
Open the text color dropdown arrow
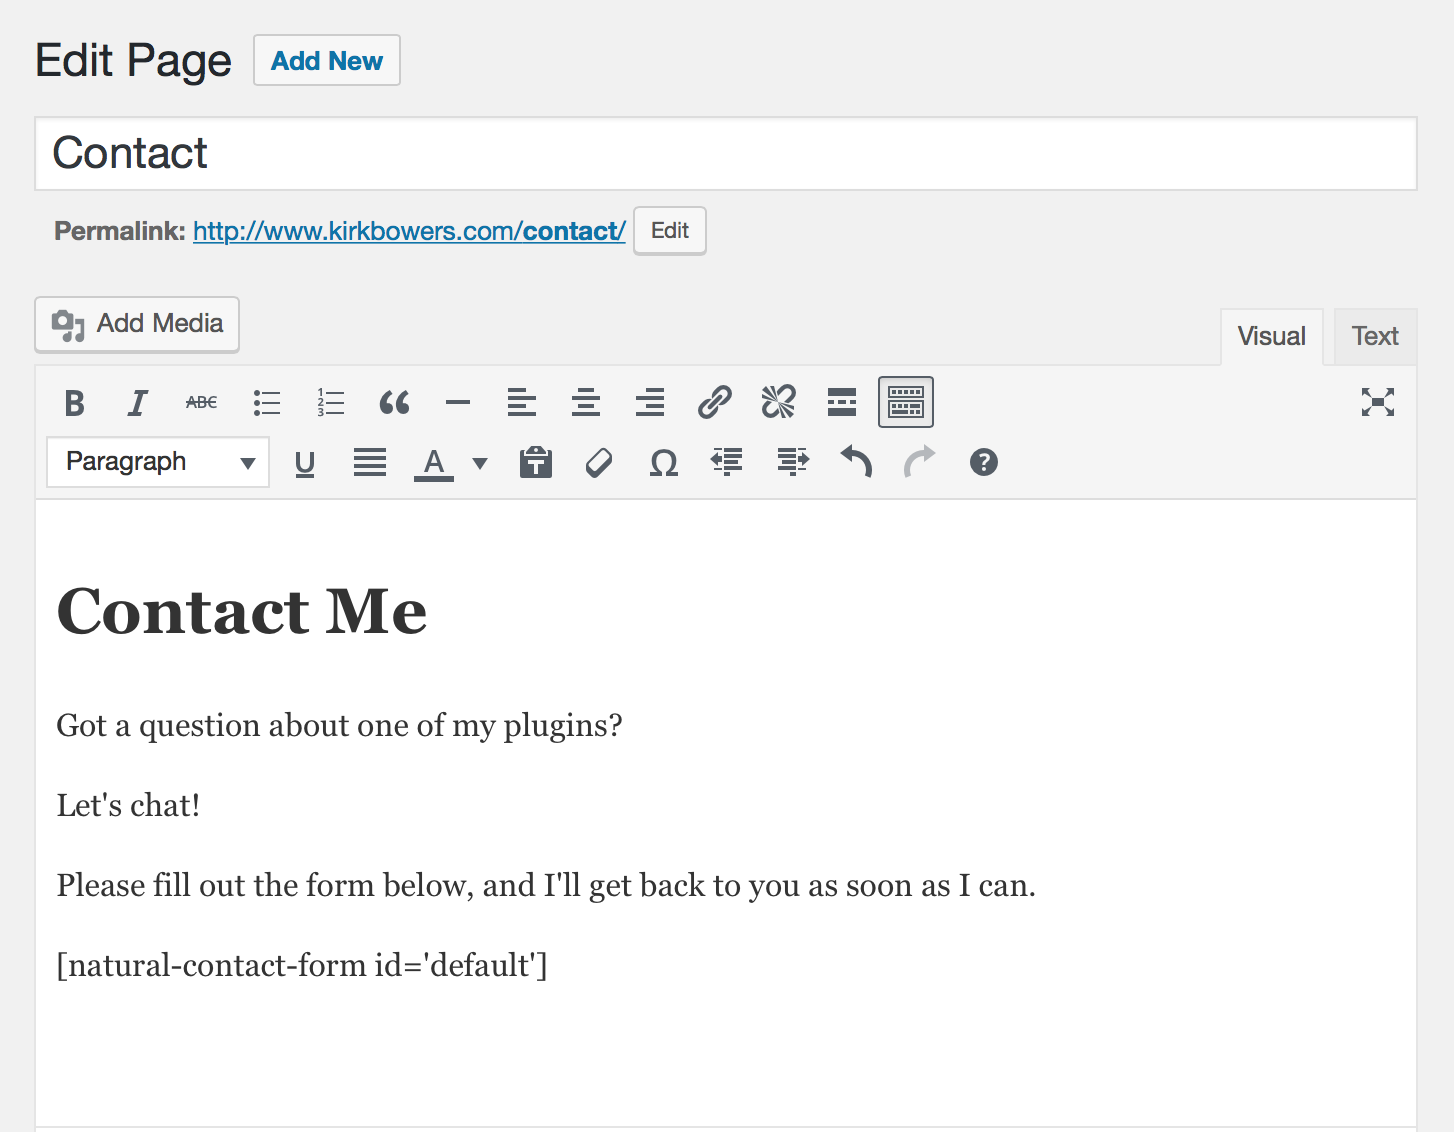pos(480,463)
